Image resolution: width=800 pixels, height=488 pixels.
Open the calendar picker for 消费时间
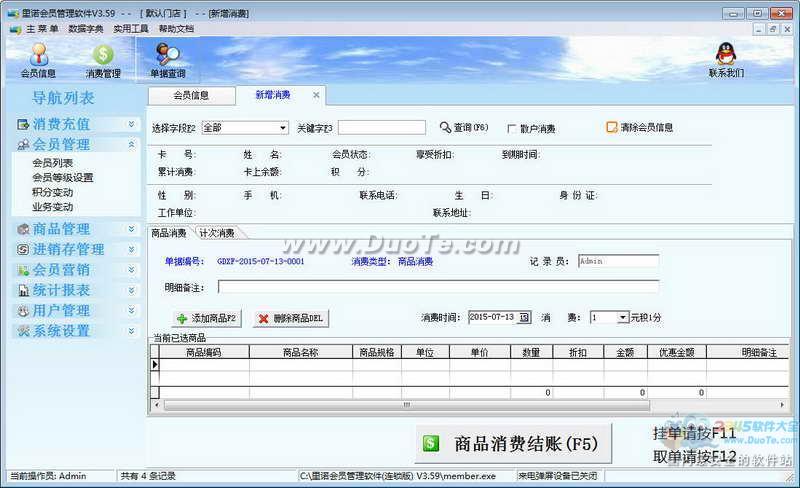pyautogui.click(x=524, y=318)
